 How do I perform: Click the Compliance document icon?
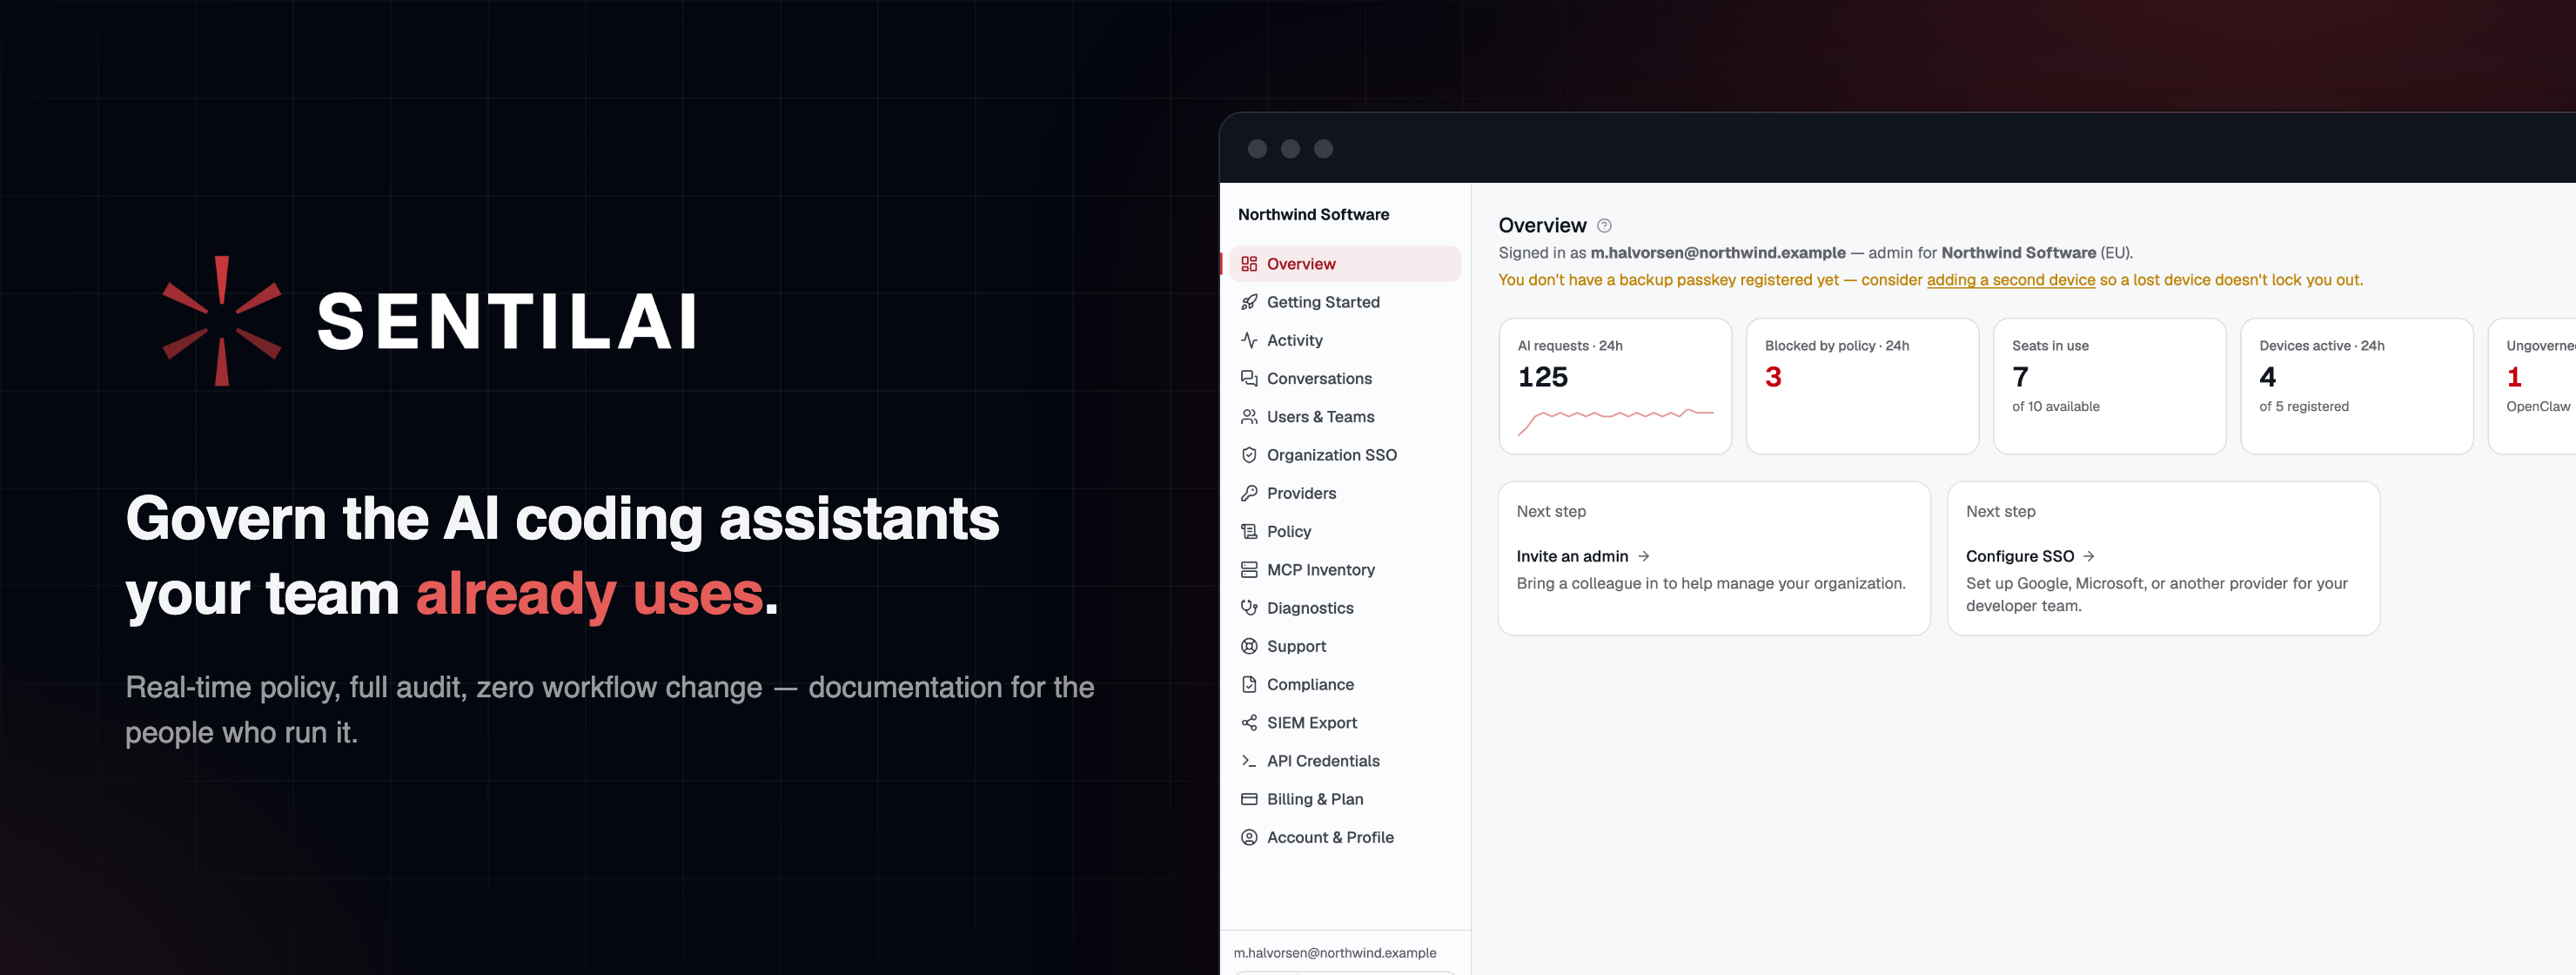click(x=1249, y=684)
